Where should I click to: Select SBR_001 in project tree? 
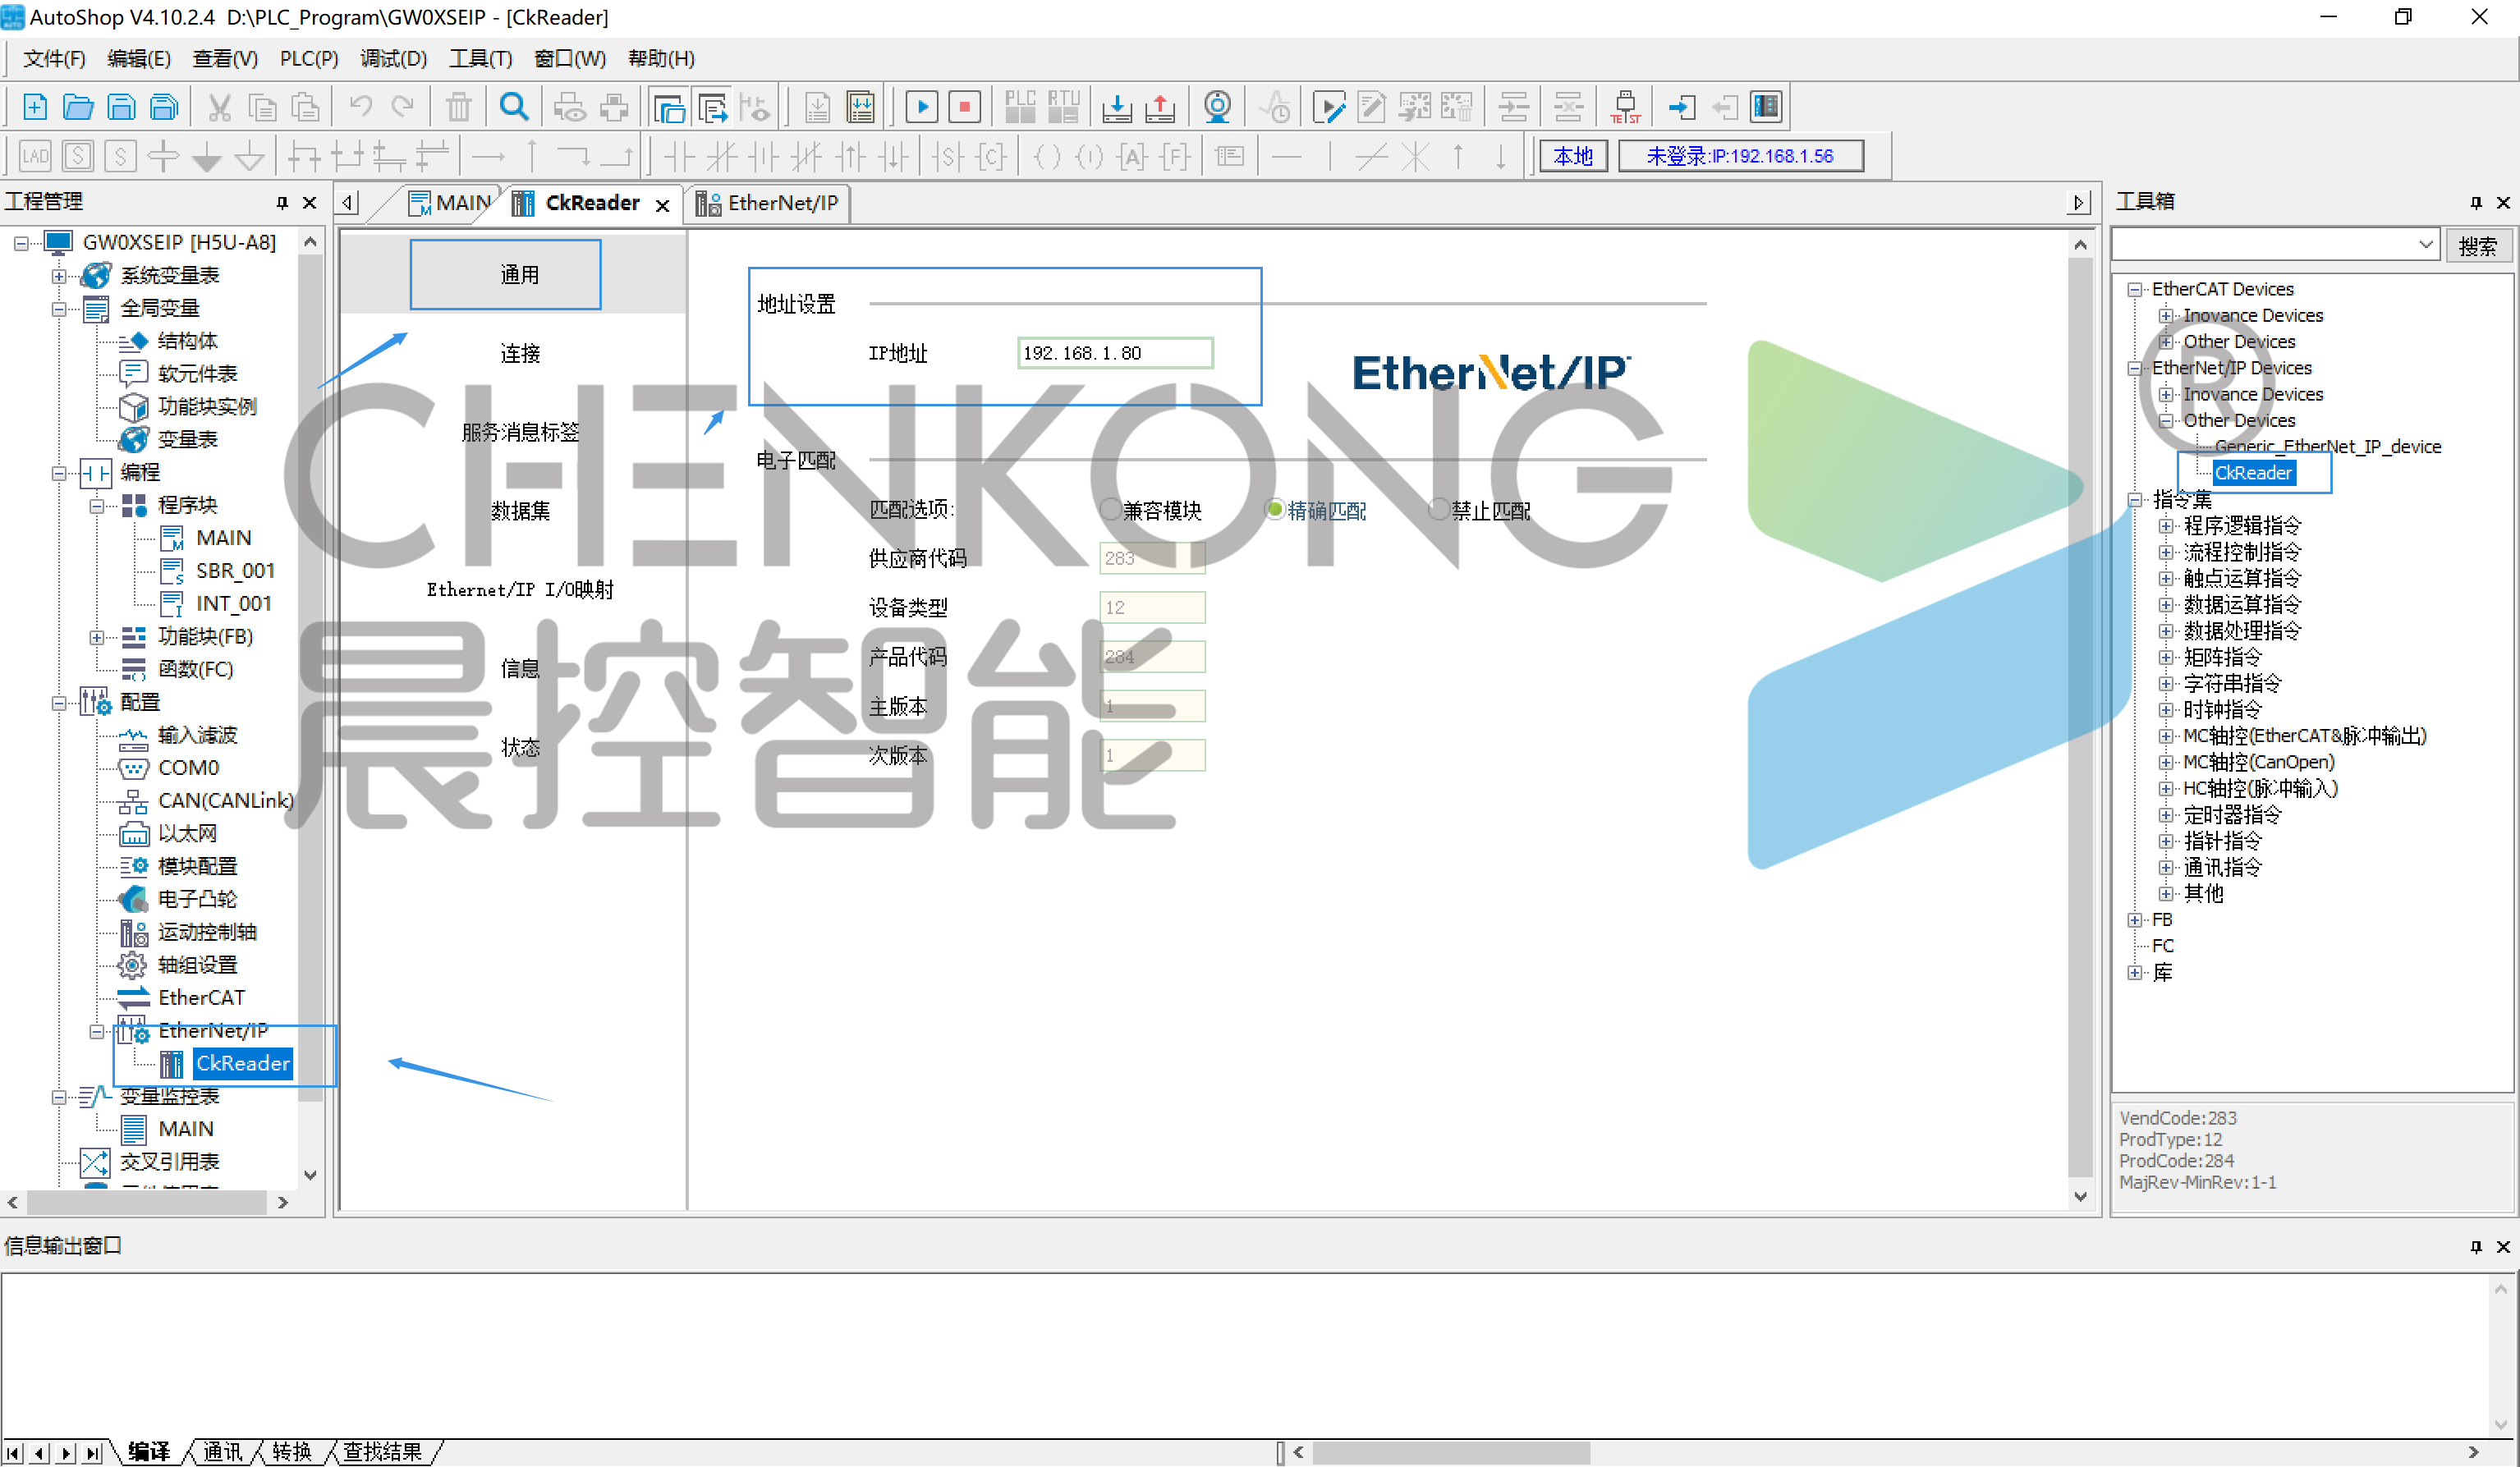click(x=235, y=571)
